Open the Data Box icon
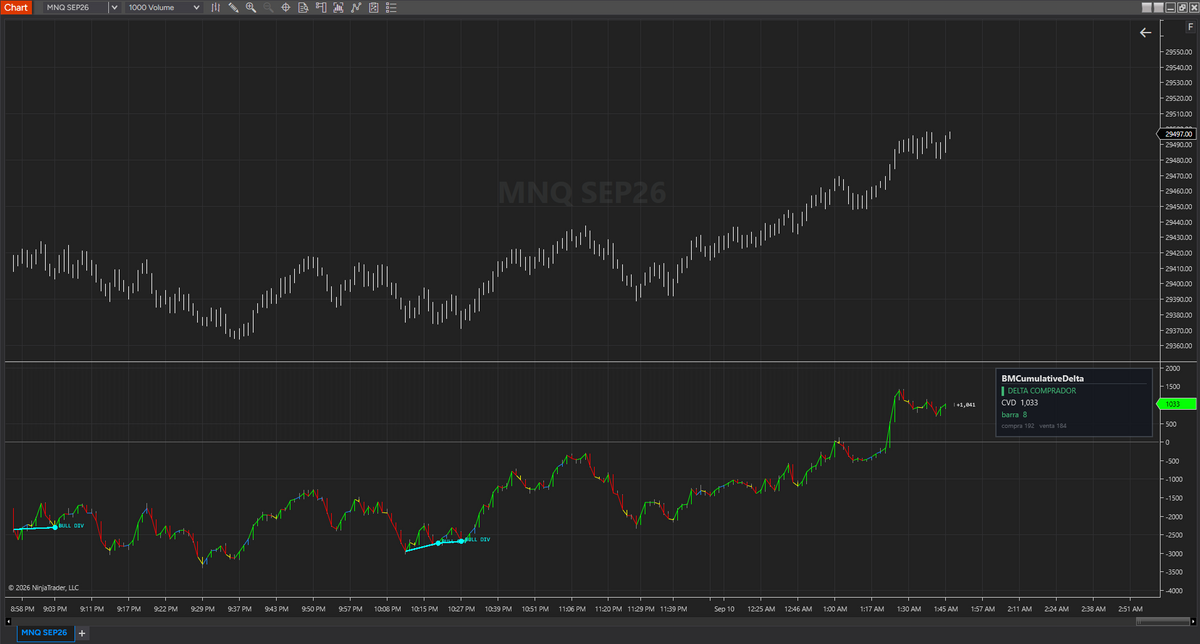Image resolution: width=1200 pixels, height=644 pixels. [x=303, y=7]
